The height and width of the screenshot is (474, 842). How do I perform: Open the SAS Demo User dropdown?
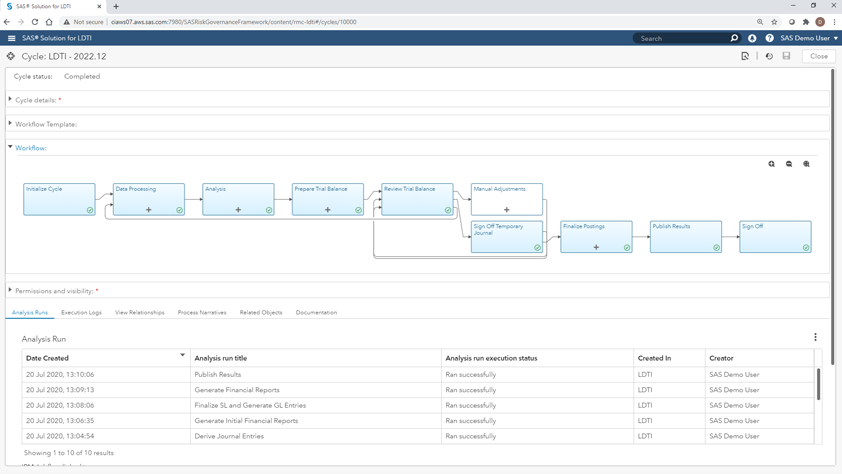809,38
